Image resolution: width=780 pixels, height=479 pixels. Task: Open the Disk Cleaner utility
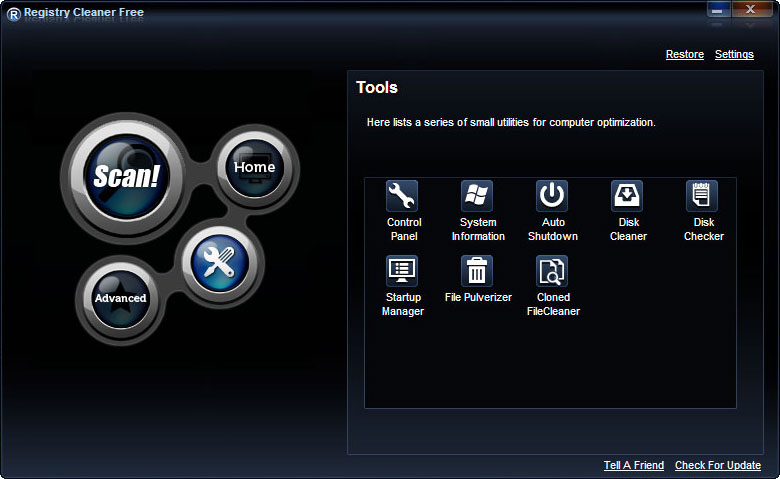click(x=627, y=196)
